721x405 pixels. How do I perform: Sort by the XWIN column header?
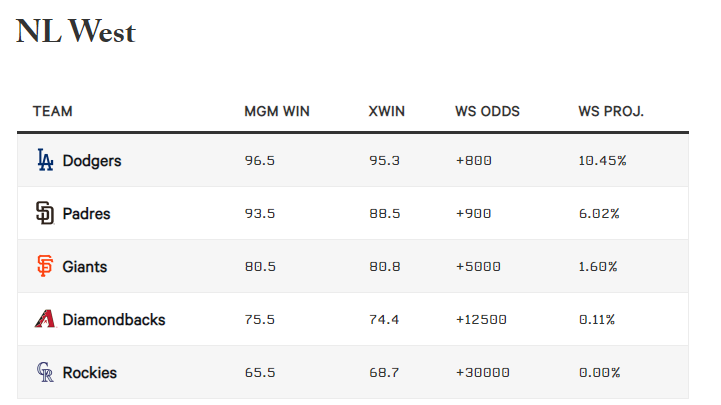pos(387,111)
